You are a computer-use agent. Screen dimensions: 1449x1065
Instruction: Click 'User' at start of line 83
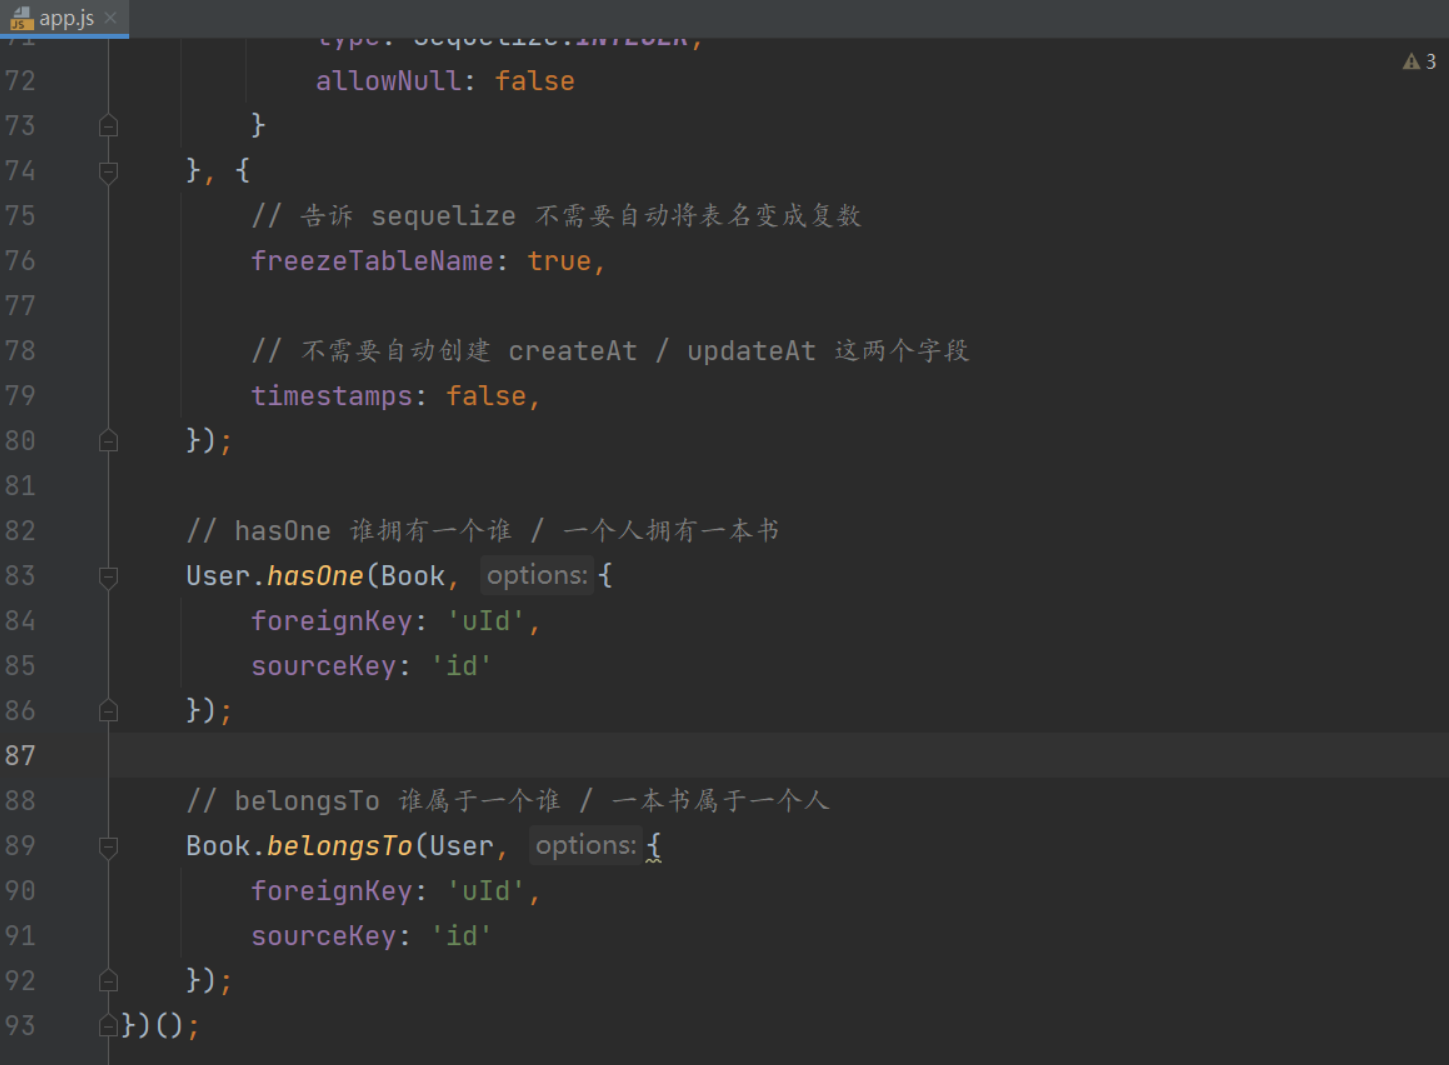tap(218, 576)
